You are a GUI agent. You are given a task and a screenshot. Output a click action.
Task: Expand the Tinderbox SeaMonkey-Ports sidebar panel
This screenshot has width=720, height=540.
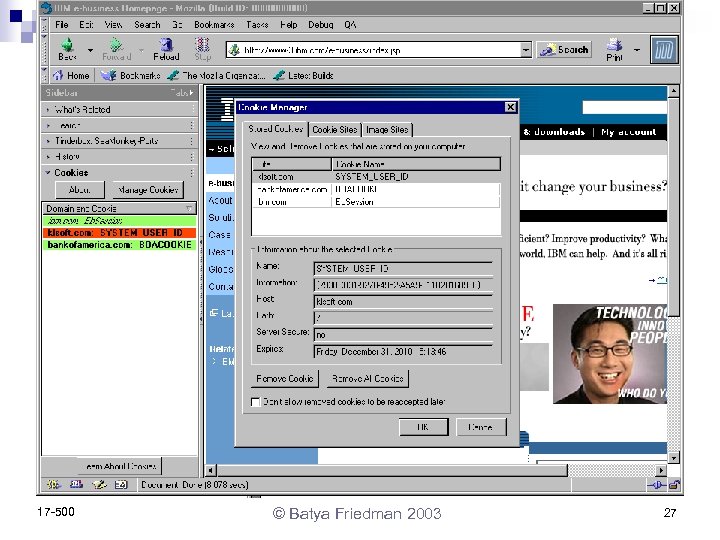(118, 141)
